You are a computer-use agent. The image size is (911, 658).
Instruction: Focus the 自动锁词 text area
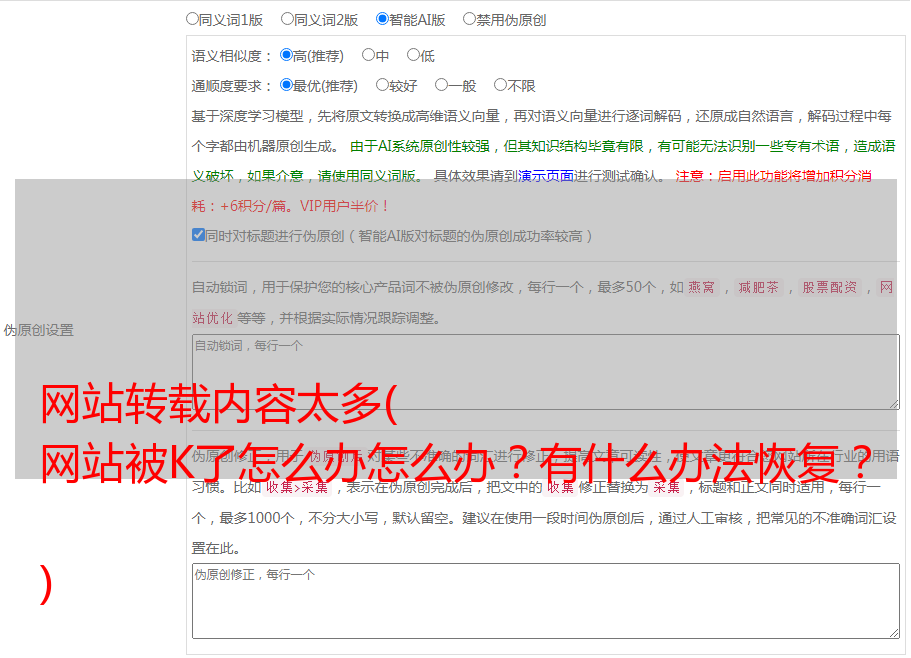click(x=546, y=372)
